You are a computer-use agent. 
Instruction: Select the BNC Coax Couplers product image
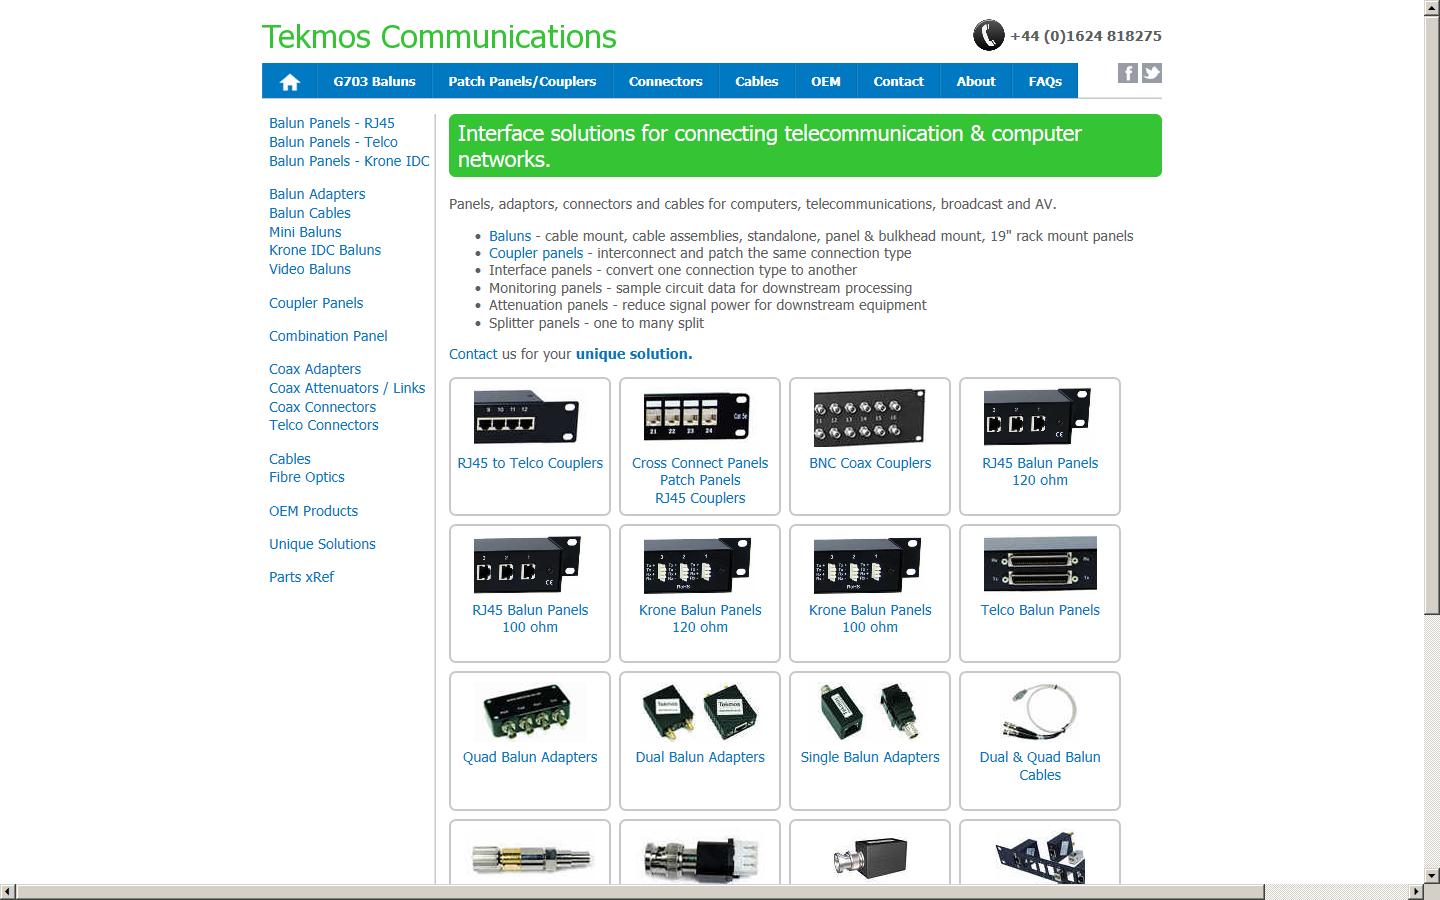869,417
